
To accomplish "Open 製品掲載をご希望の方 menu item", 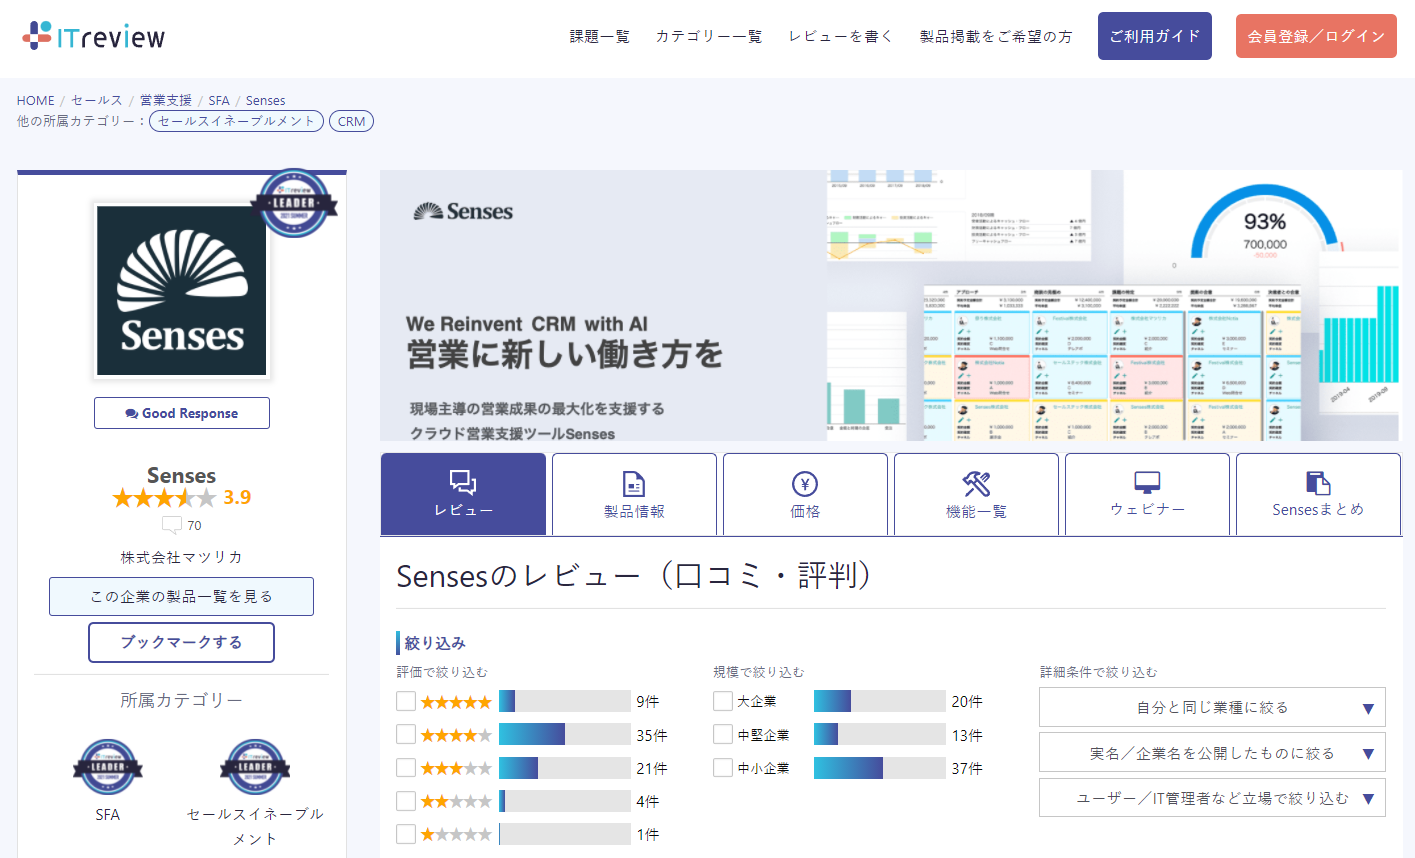I will coord(996,36).
